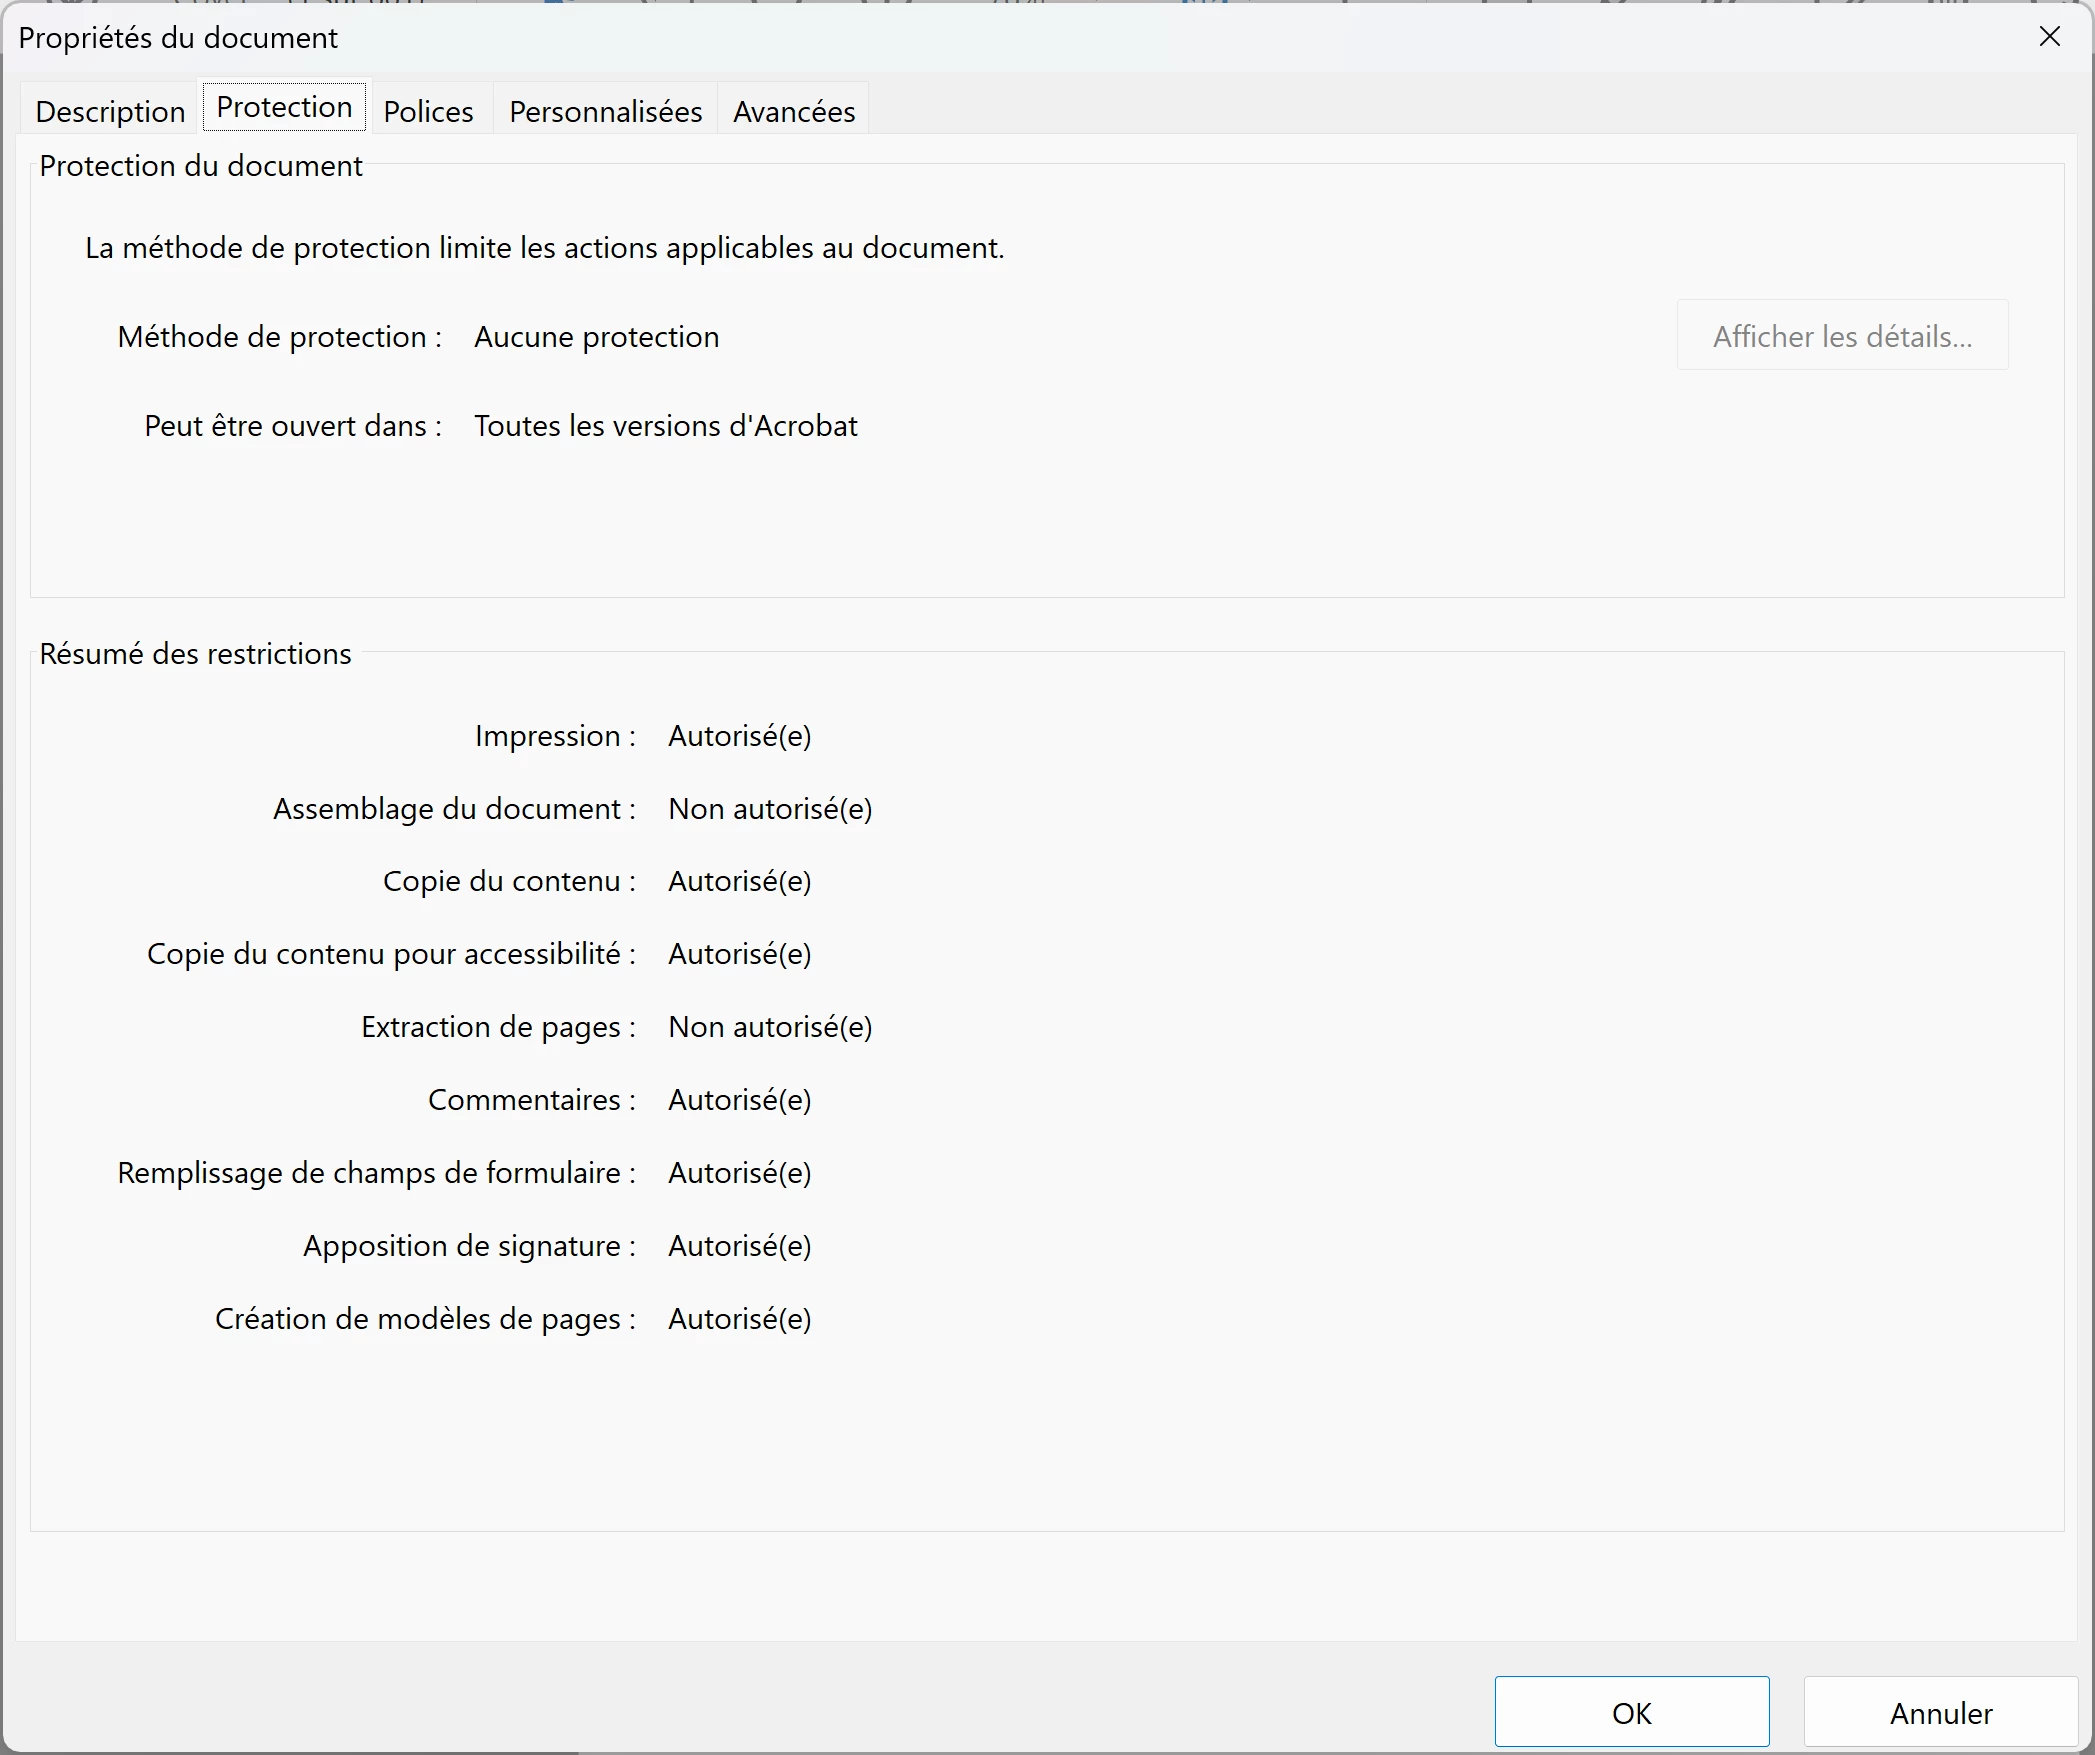This screenshot has height=1755, width=2095.
Task: Confirm the dialog with OK
Action: point(1631,1713)
